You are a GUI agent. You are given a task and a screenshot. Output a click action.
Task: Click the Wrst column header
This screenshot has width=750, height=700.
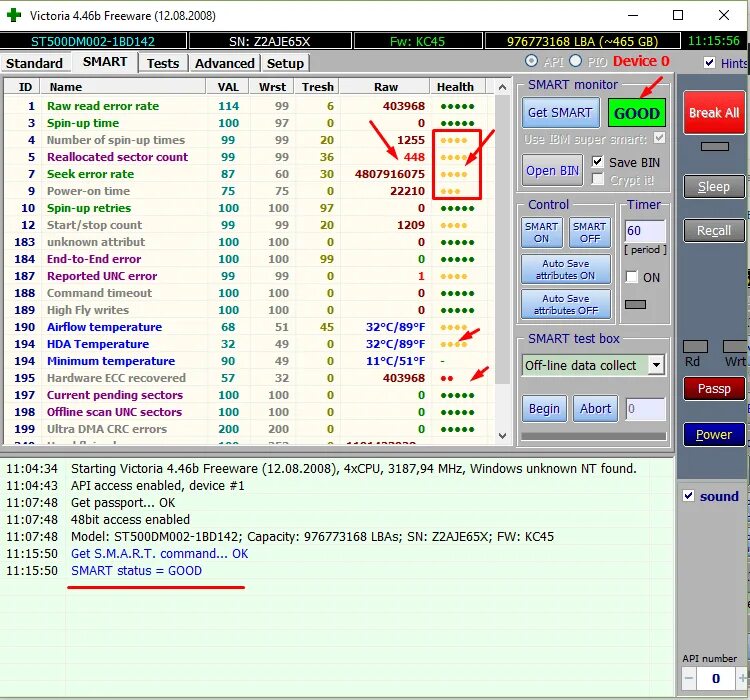[272, 87]
